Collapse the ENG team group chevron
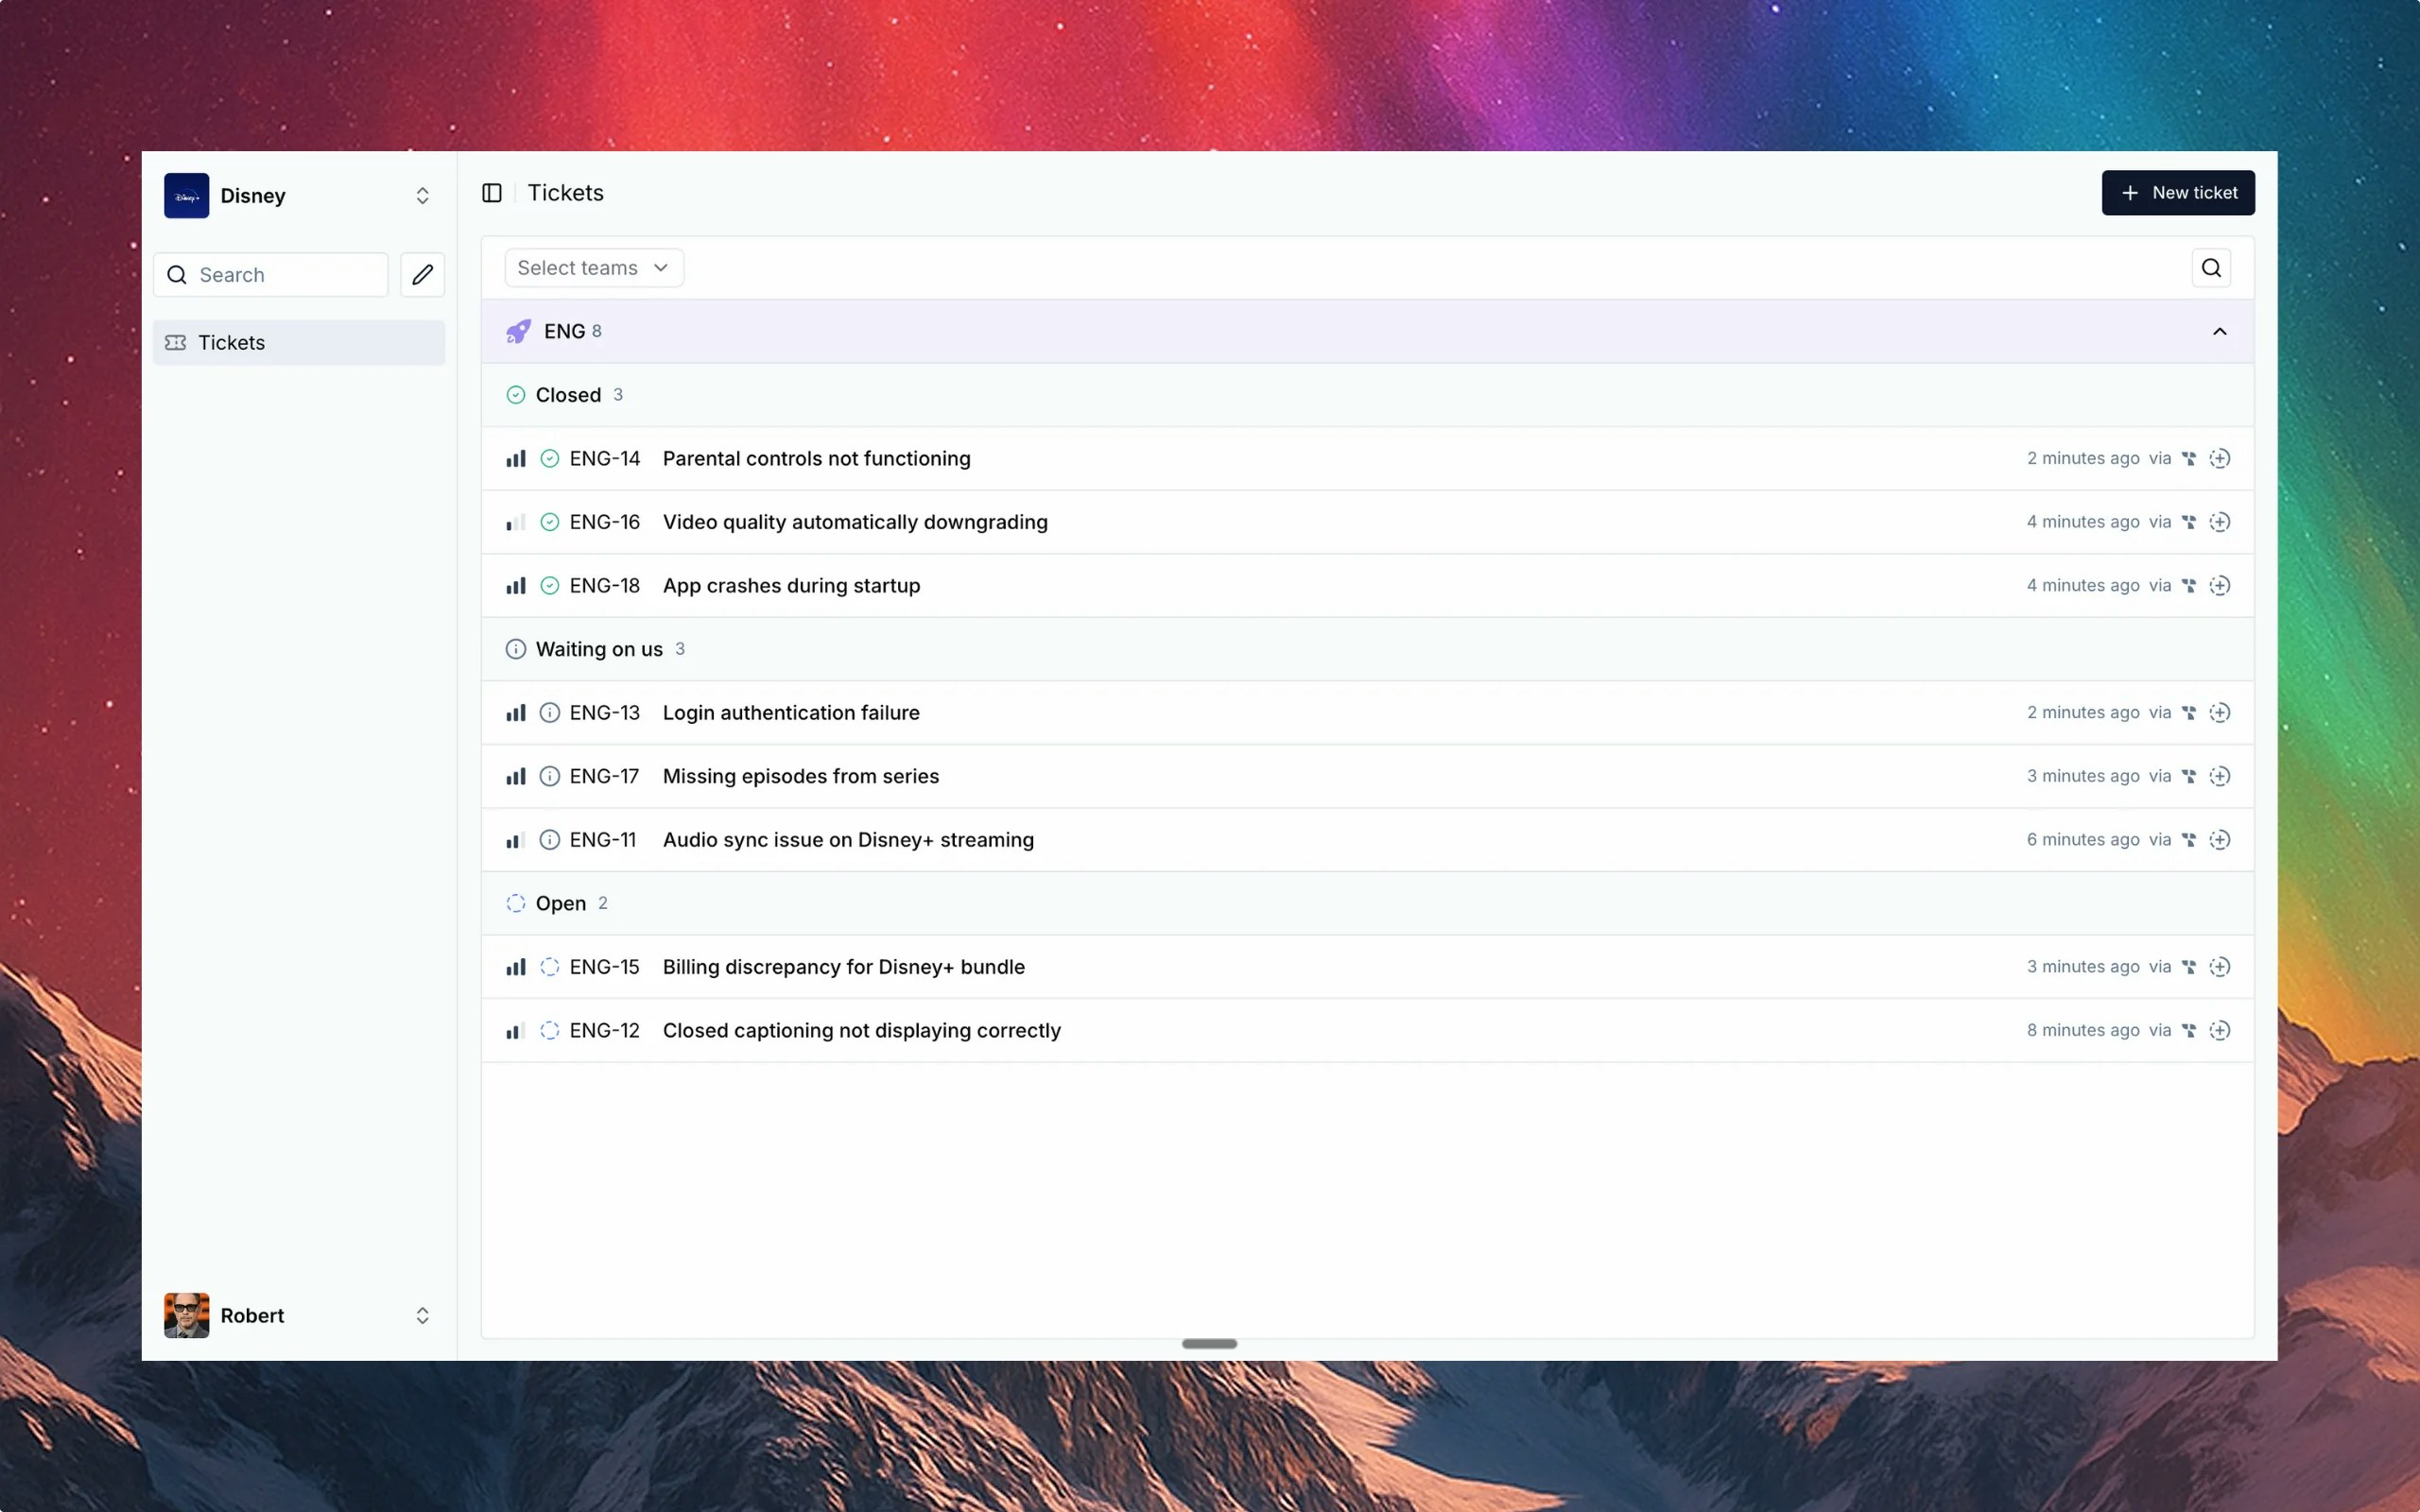2420x1512 pixels. coord(2219,331)
